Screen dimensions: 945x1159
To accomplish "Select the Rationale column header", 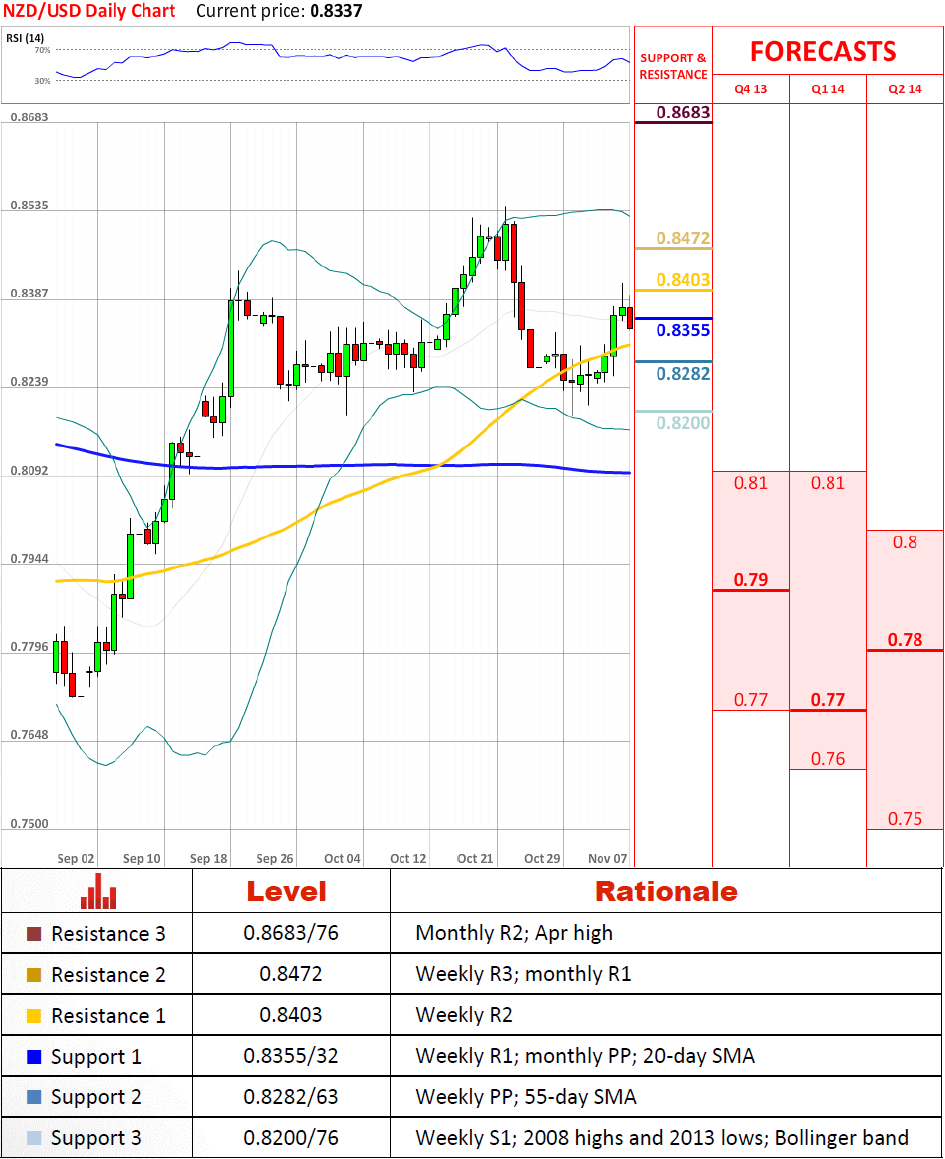I will pyautogui.click(x=666, y=891).
